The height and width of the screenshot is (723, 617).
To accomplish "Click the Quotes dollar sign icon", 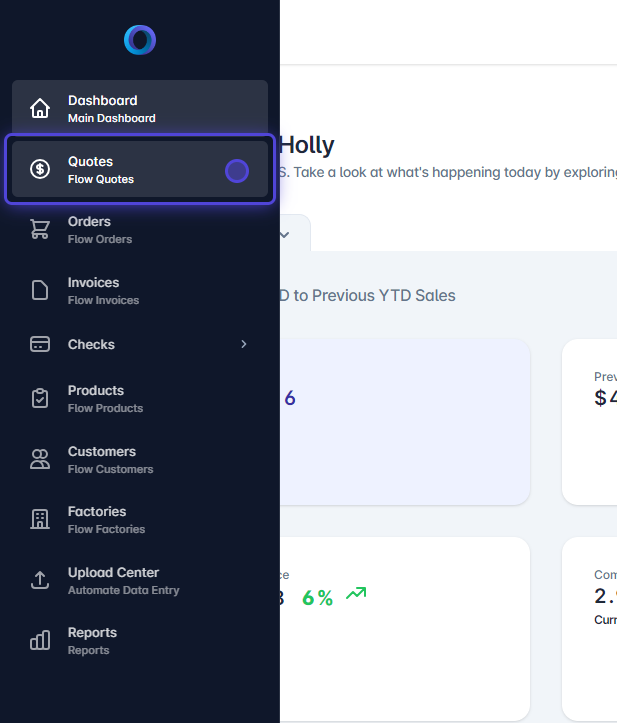I will (40, 170).
